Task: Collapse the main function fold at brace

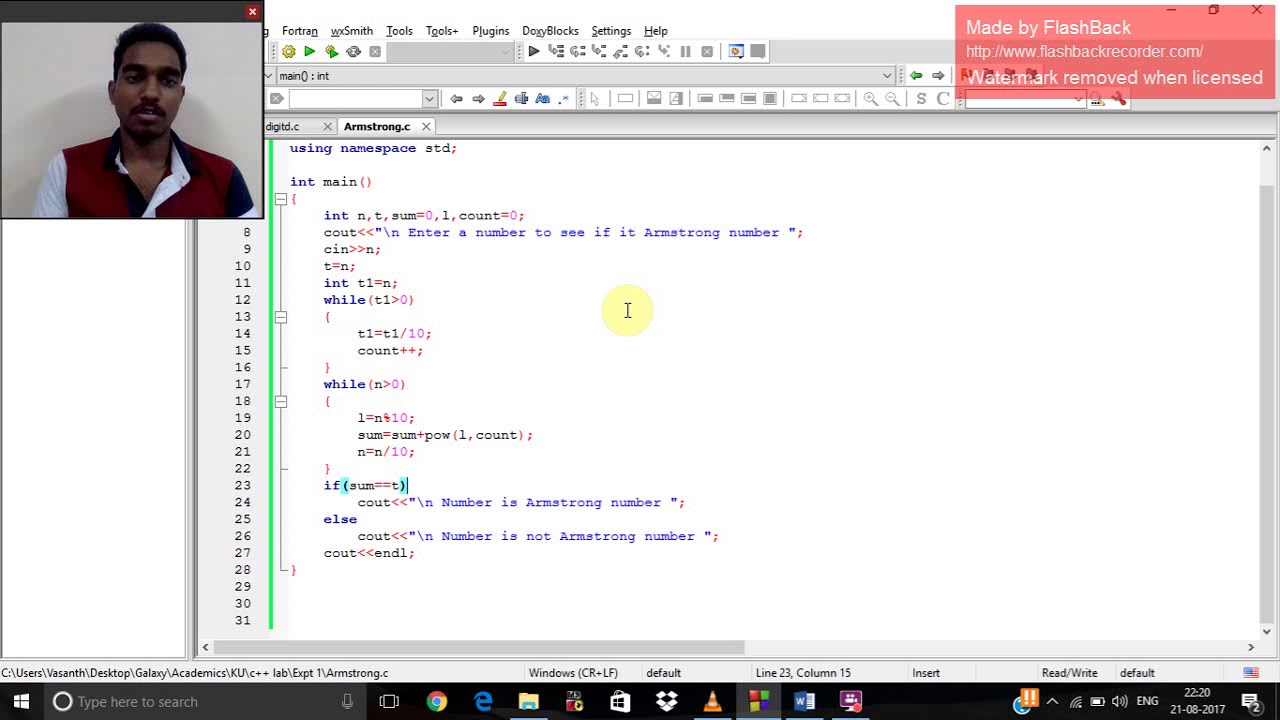Action: [281, 199]
